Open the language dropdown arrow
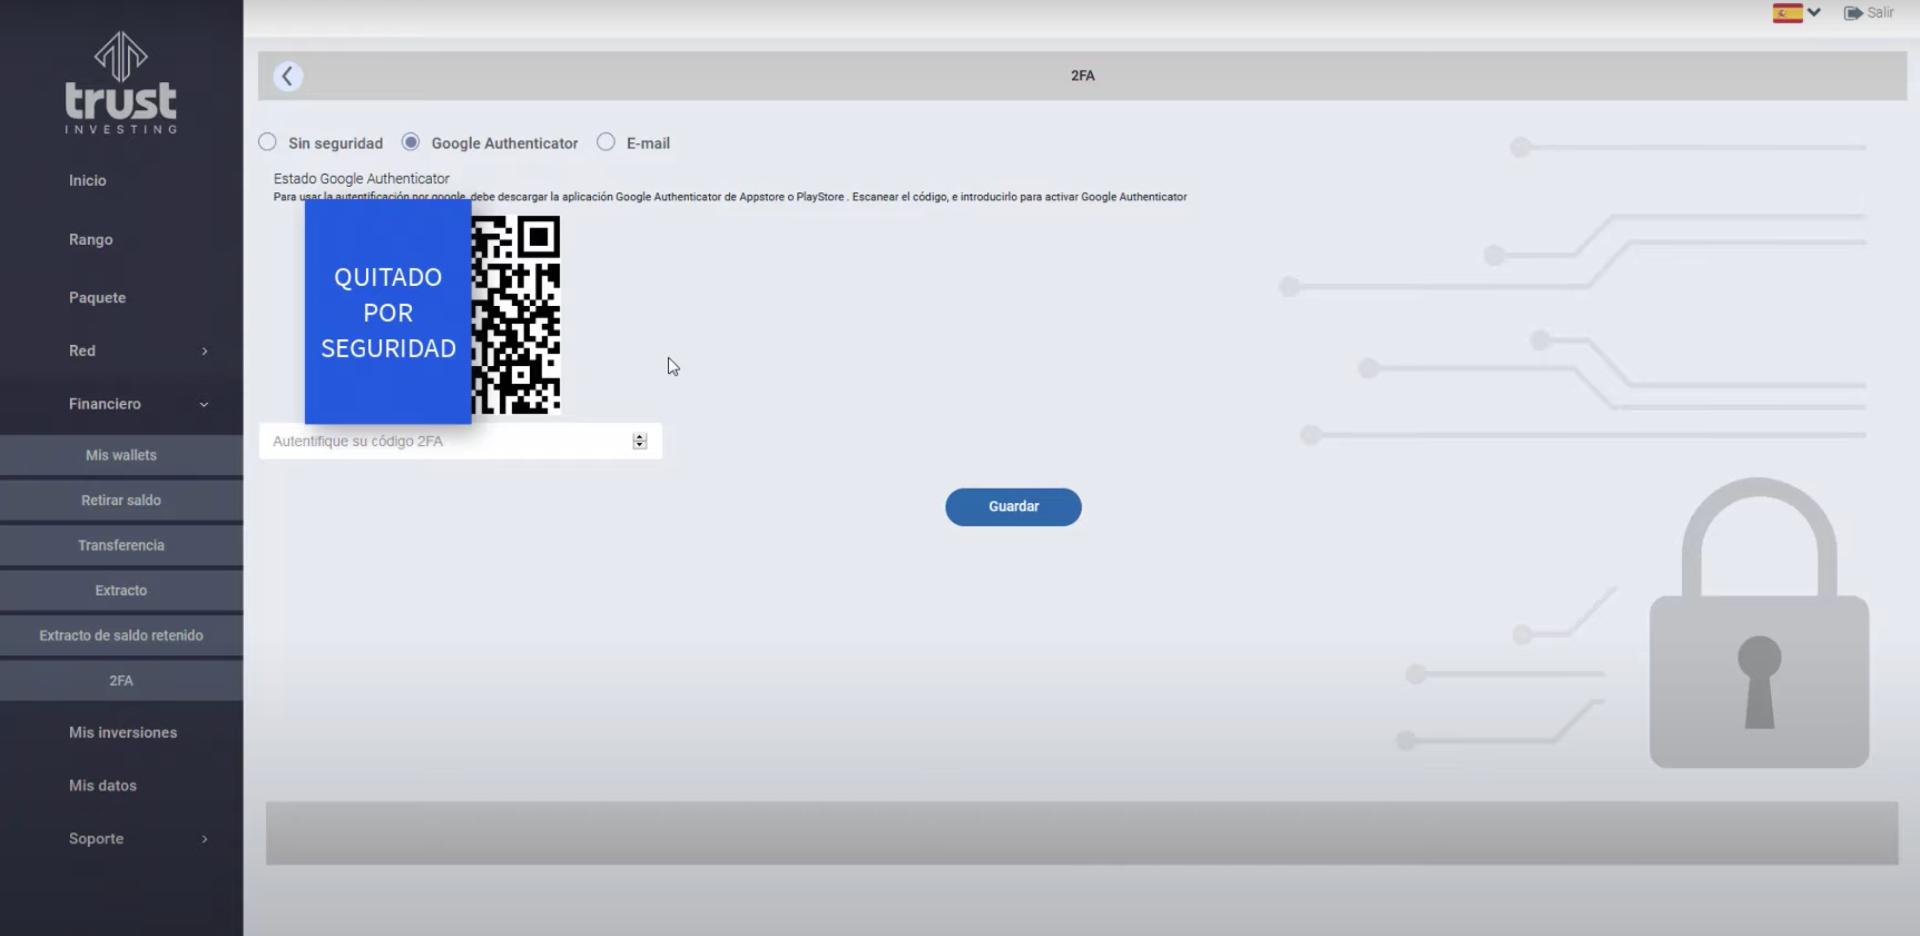 pos(1814,13)
